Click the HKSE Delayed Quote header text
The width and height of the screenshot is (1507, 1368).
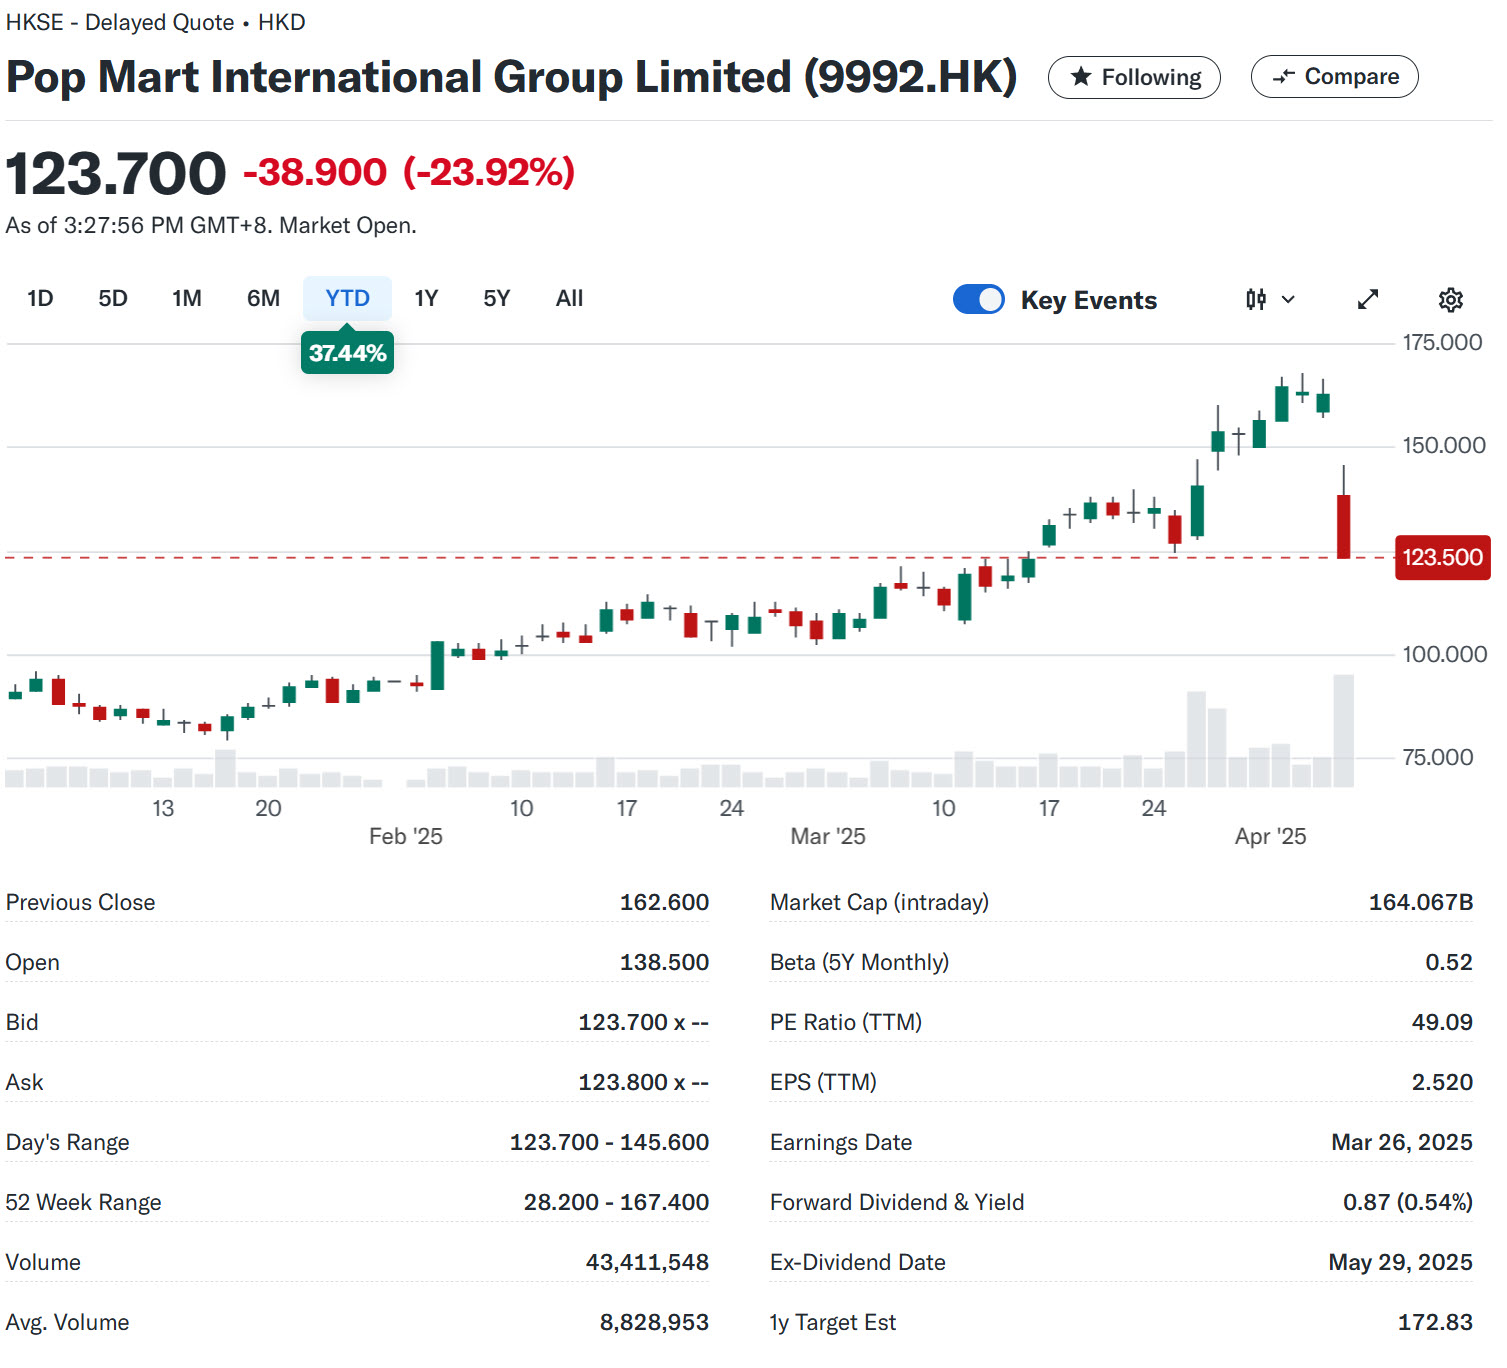tap(155, 22)
